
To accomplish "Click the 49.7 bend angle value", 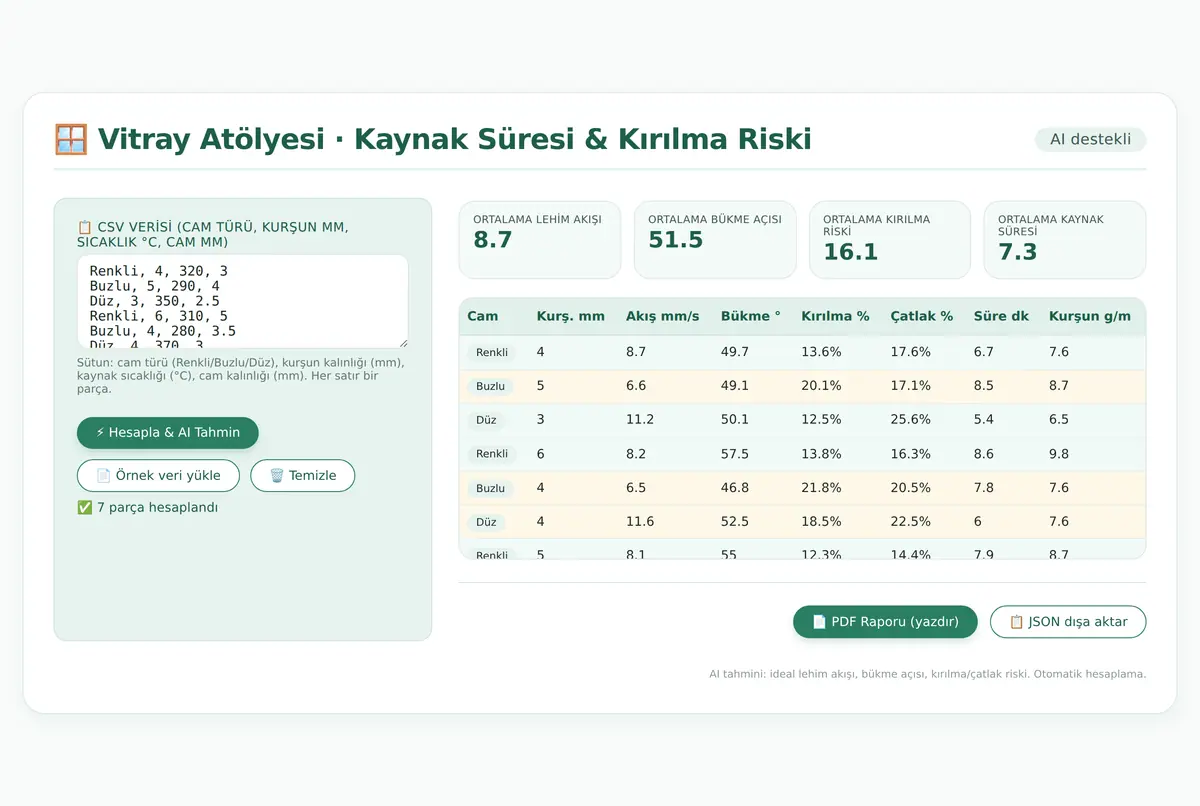I will [x=735, y=352].
